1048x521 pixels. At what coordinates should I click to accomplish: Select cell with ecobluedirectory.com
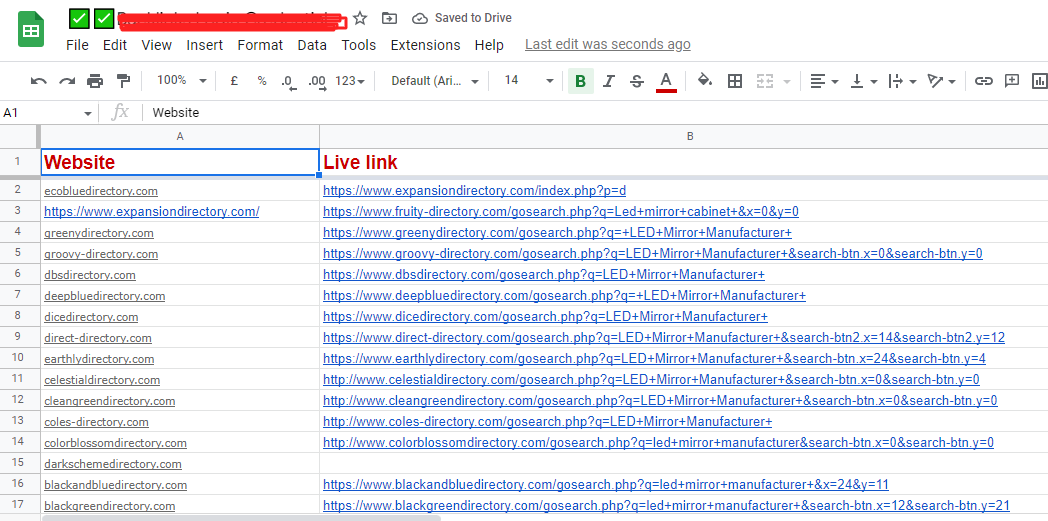tap(180, 190)
